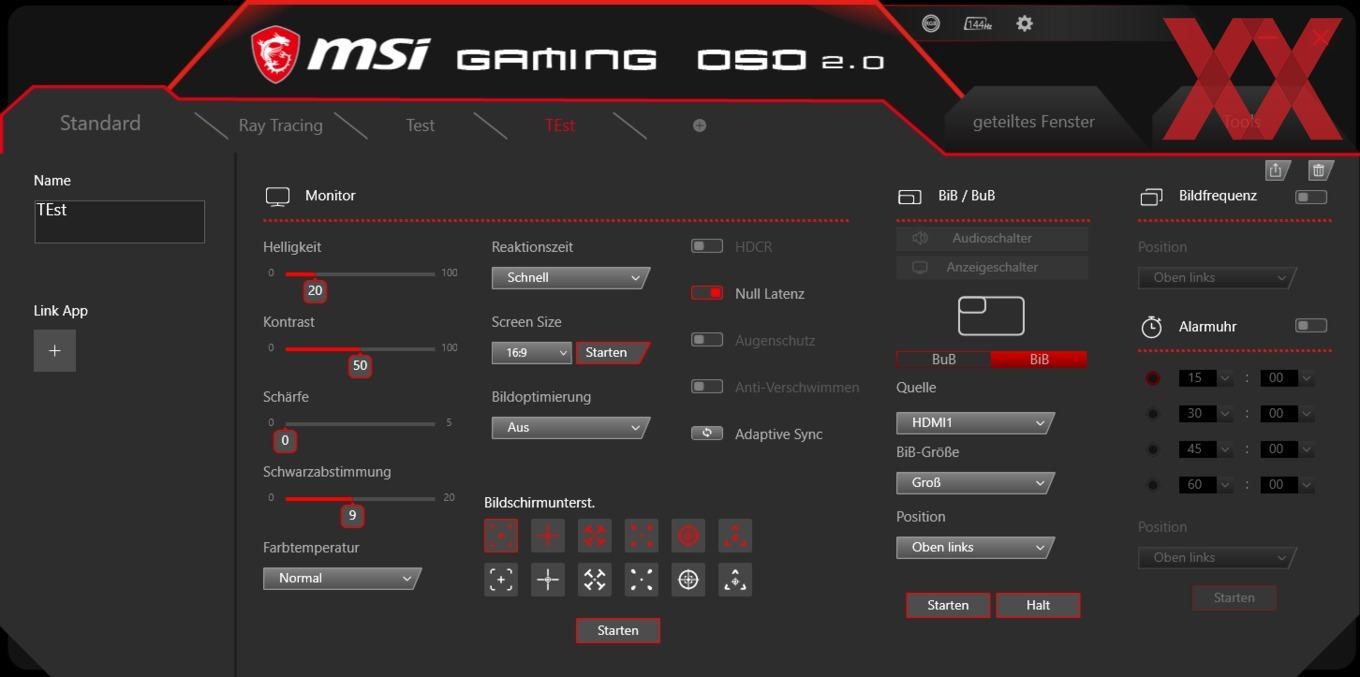1360x677 pixels.
Task: Choose the white plus-shaped crosshair
Action: (548, 579)
